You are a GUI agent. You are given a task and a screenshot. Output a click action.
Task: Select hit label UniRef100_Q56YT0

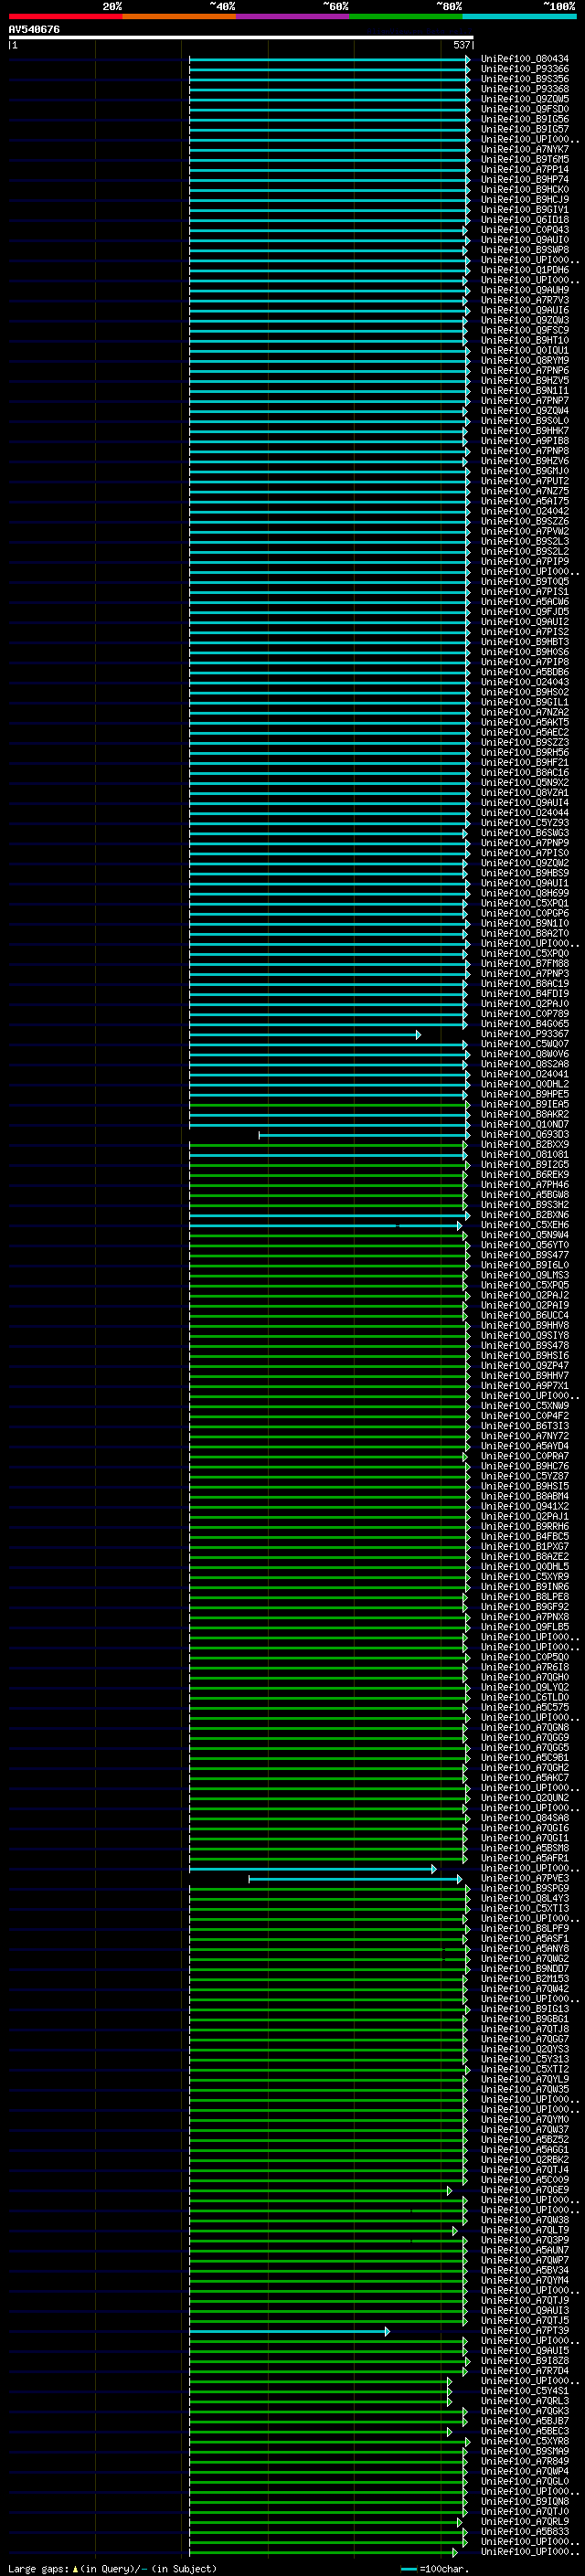coord(524,1246)
